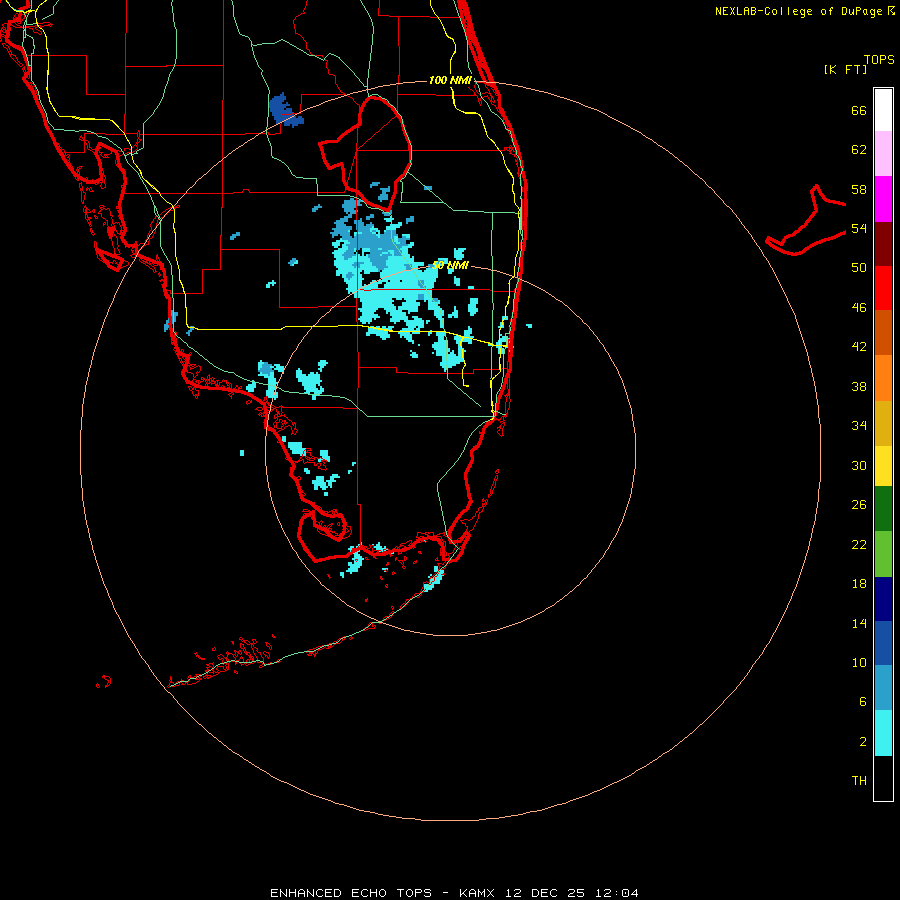Click the cyan swatch between 6 and 2
This screenshot has width=900, height=900.
[883, 733]
